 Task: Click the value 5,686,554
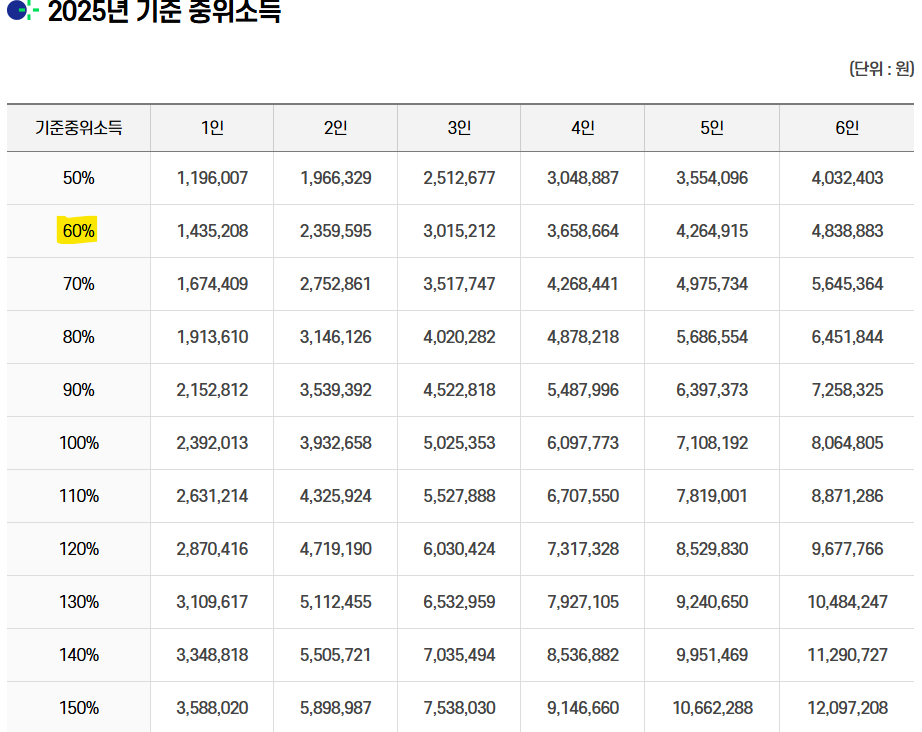point(712,337)
